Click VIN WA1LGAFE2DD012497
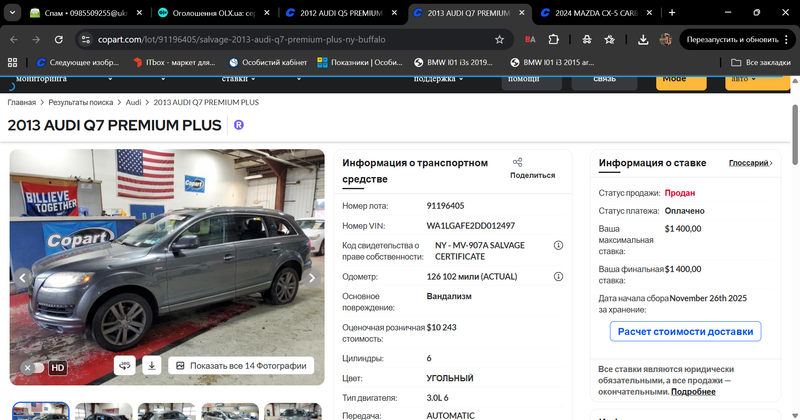The height and width of the screenshot is (420, 800). click(x=470, y=226)
